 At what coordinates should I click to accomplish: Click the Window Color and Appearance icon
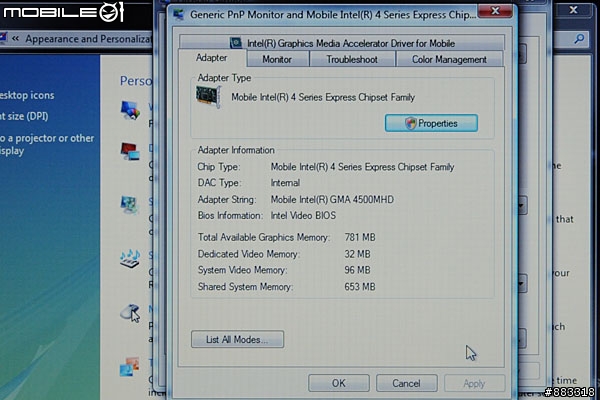[x=130, y=110]
